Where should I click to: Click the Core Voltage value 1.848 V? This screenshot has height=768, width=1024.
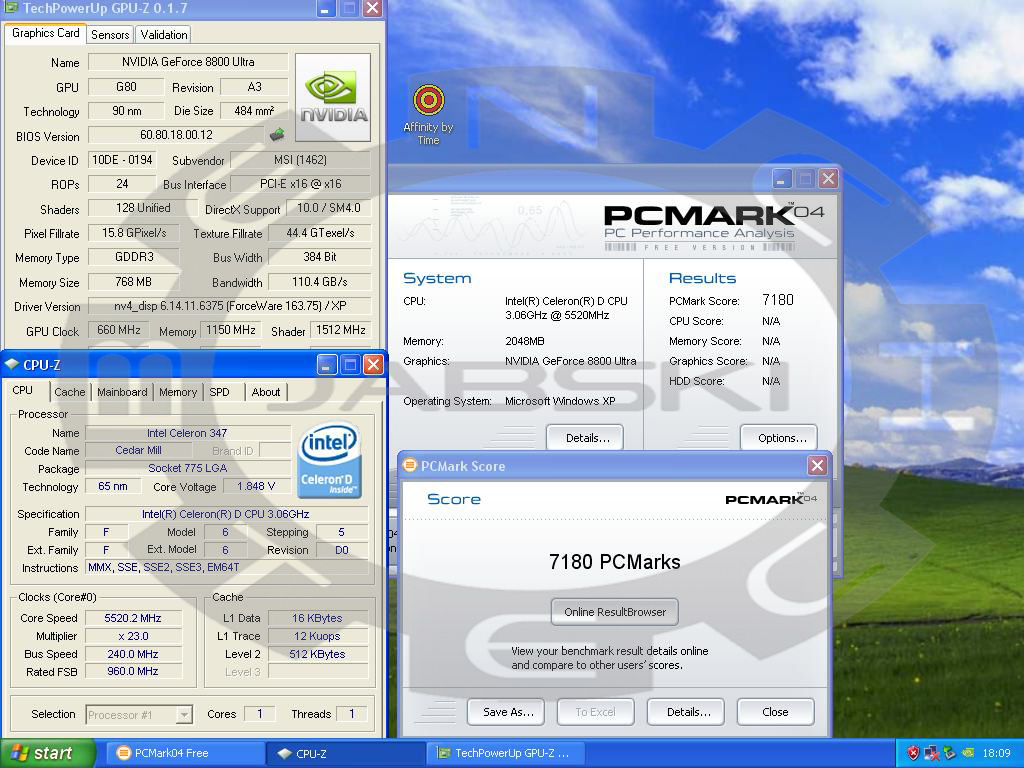(256, 487)
